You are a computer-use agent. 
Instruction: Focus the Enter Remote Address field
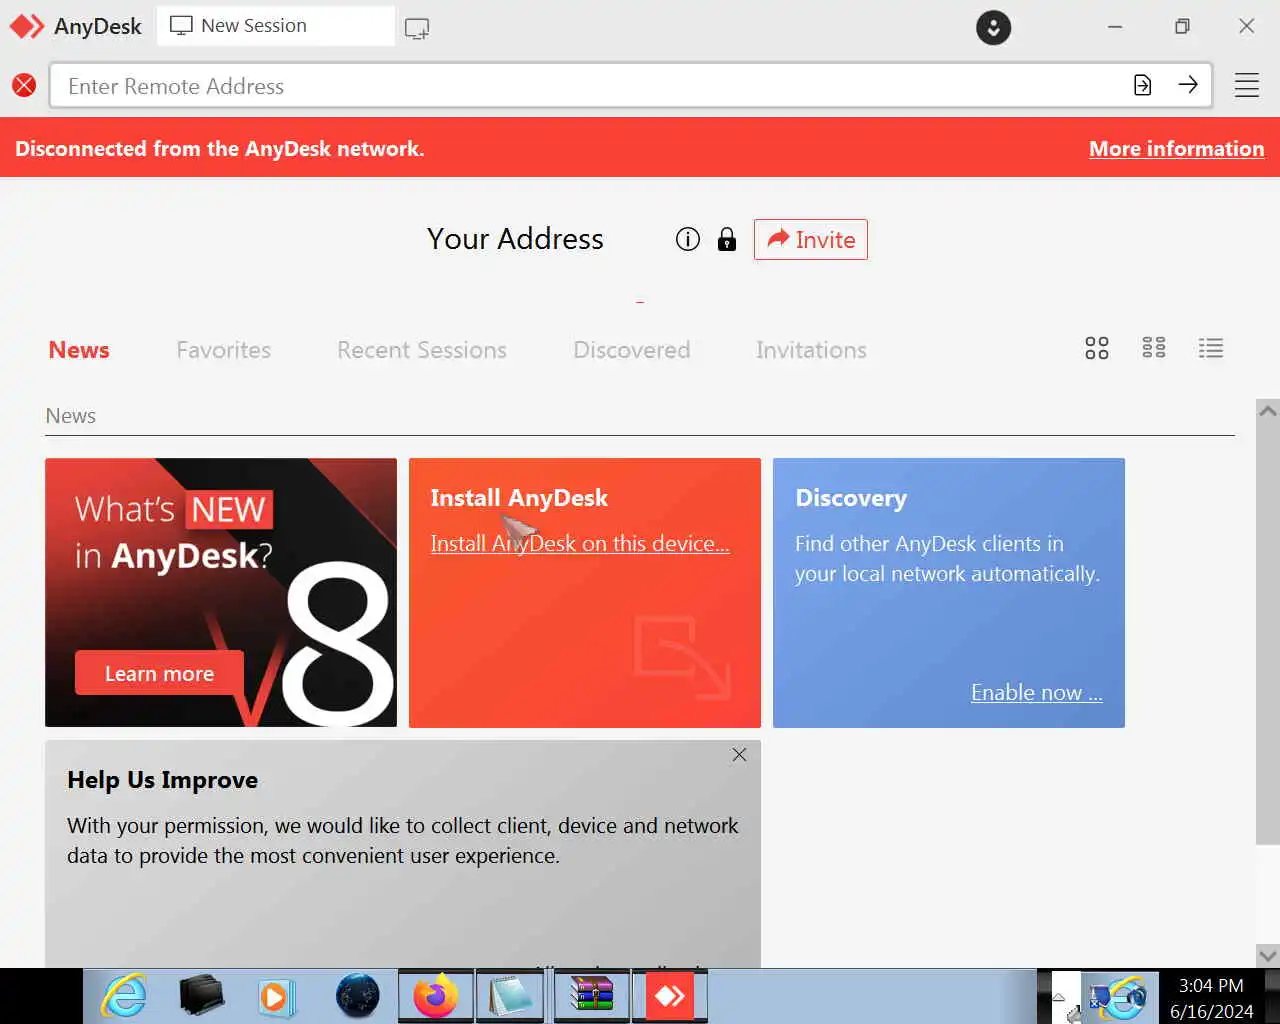pyautogui.click(x=590, y=86)
